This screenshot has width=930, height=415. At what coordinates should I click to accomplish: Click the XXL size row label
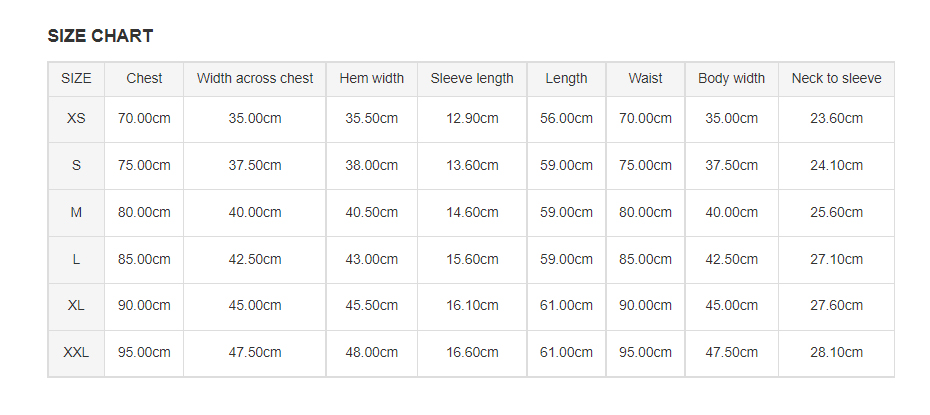77,353
